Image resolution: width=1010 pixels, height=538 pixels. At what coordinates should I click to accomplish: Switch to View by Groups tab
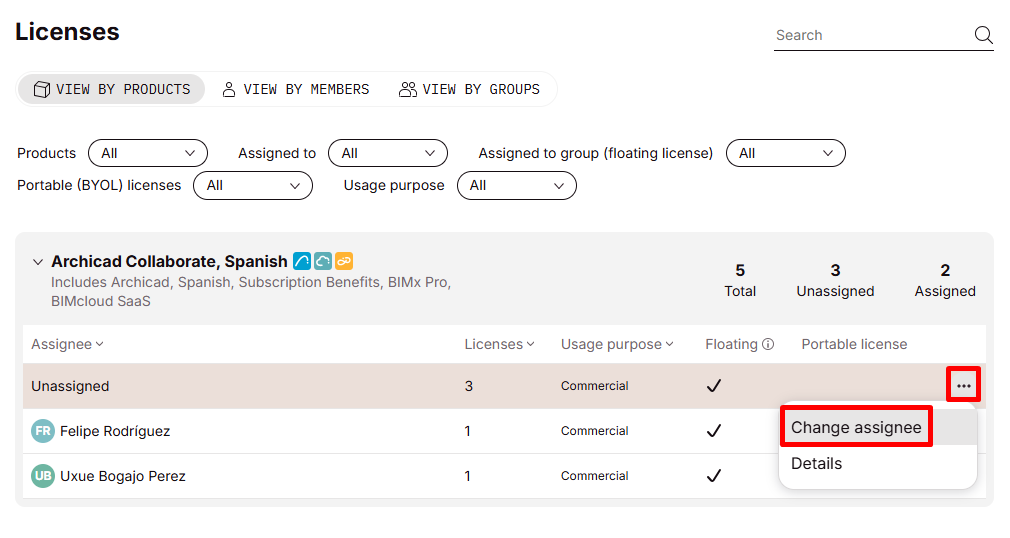tap(469, 89)
